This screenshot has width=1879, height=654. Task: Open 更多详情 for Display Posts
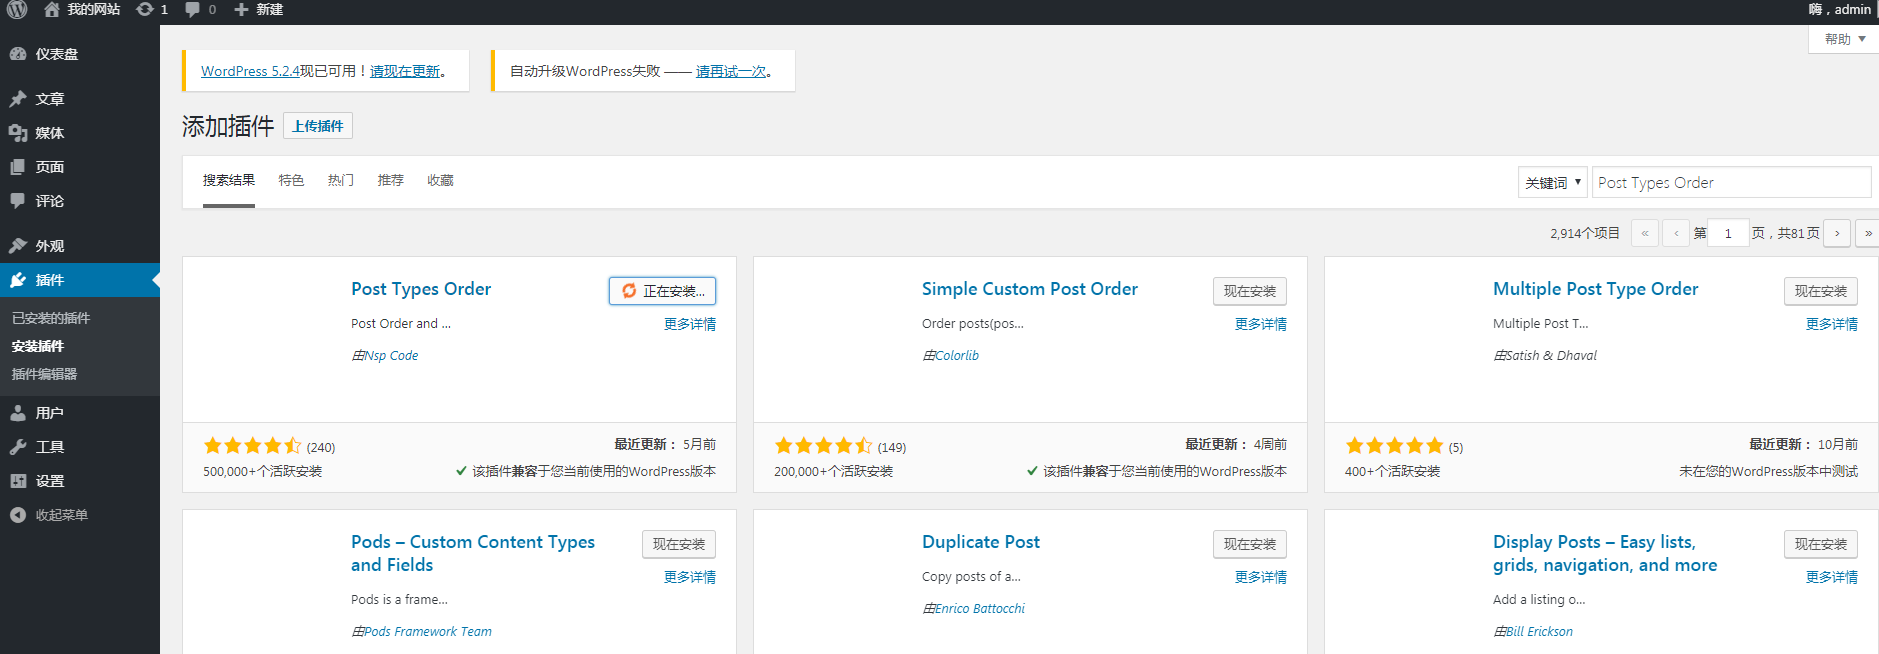1832,577
